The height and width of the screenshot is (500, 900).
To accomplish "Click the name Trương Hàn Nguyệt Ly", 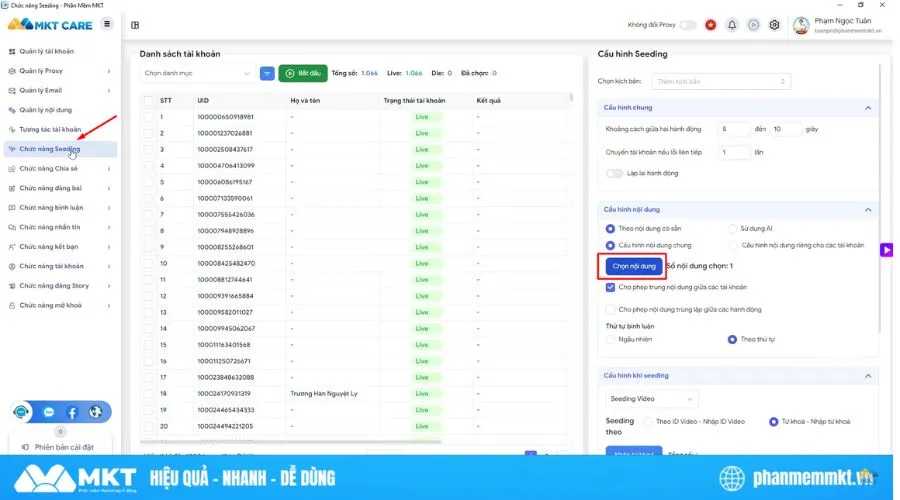I will pos(324,394).
